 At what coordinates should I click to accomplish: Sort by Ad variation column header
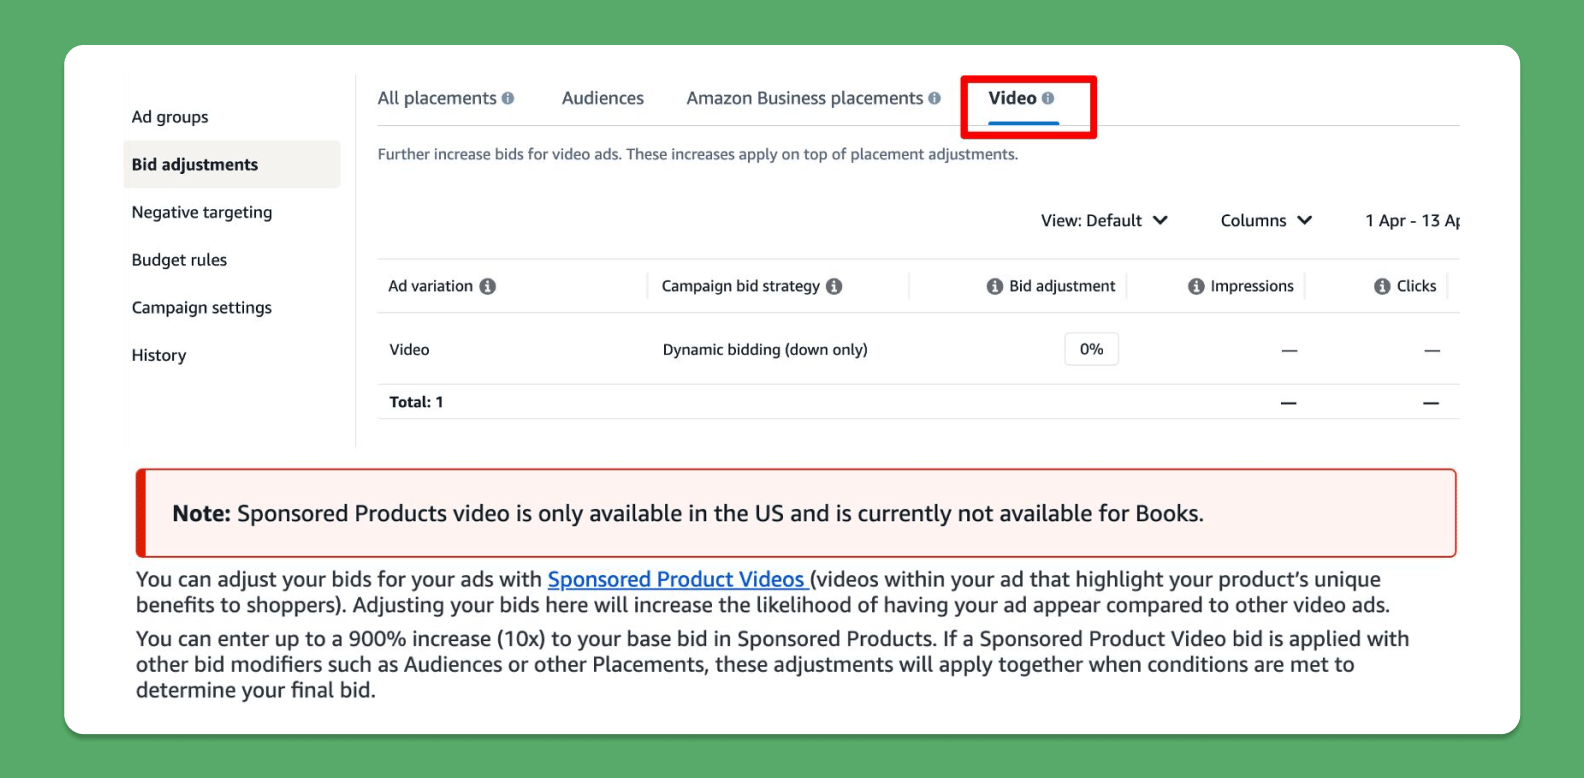(431, 286)
